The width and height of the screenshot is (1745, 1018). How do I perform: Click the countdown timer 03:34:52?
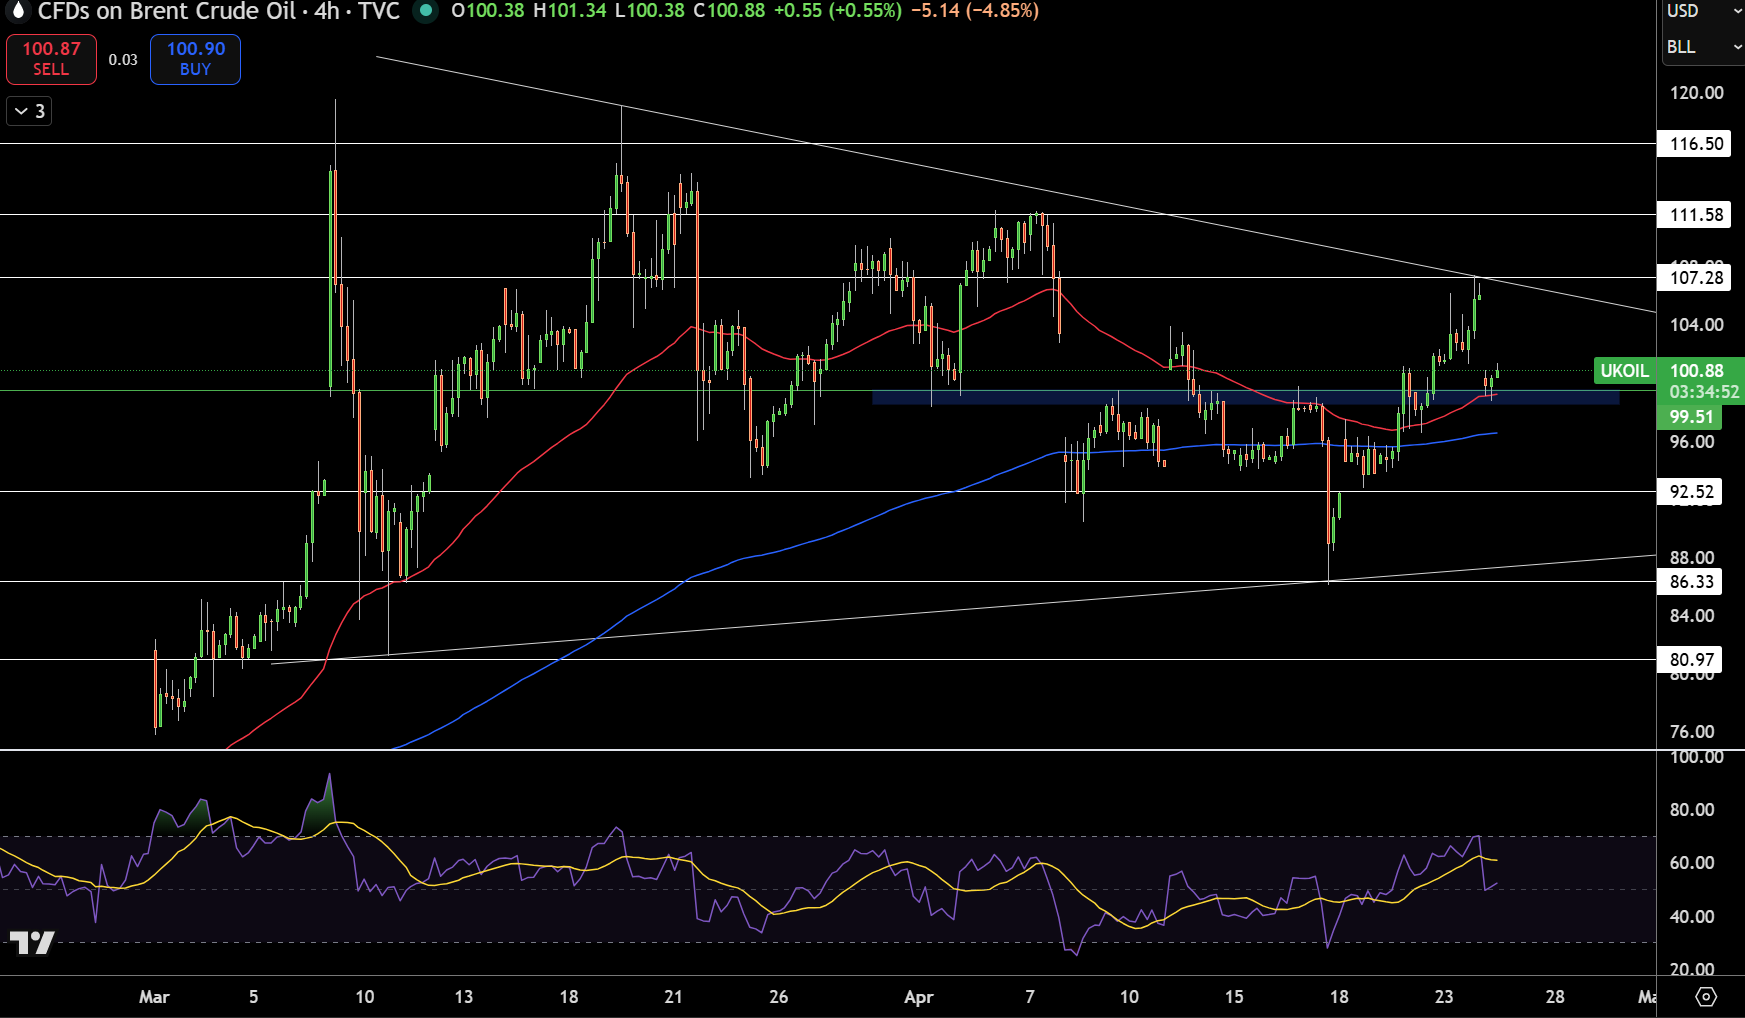click(1704, 392)
